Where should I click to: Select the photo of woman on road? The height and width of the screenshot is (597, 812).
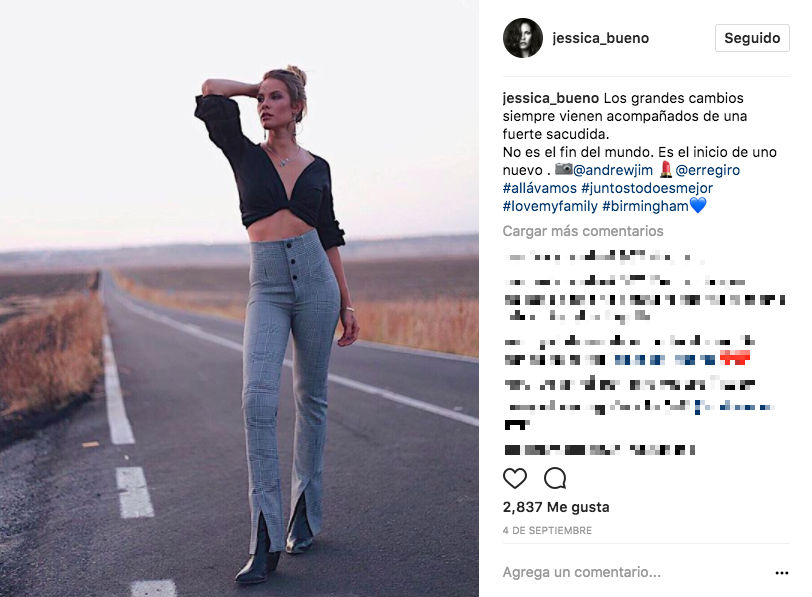[239, 298]
